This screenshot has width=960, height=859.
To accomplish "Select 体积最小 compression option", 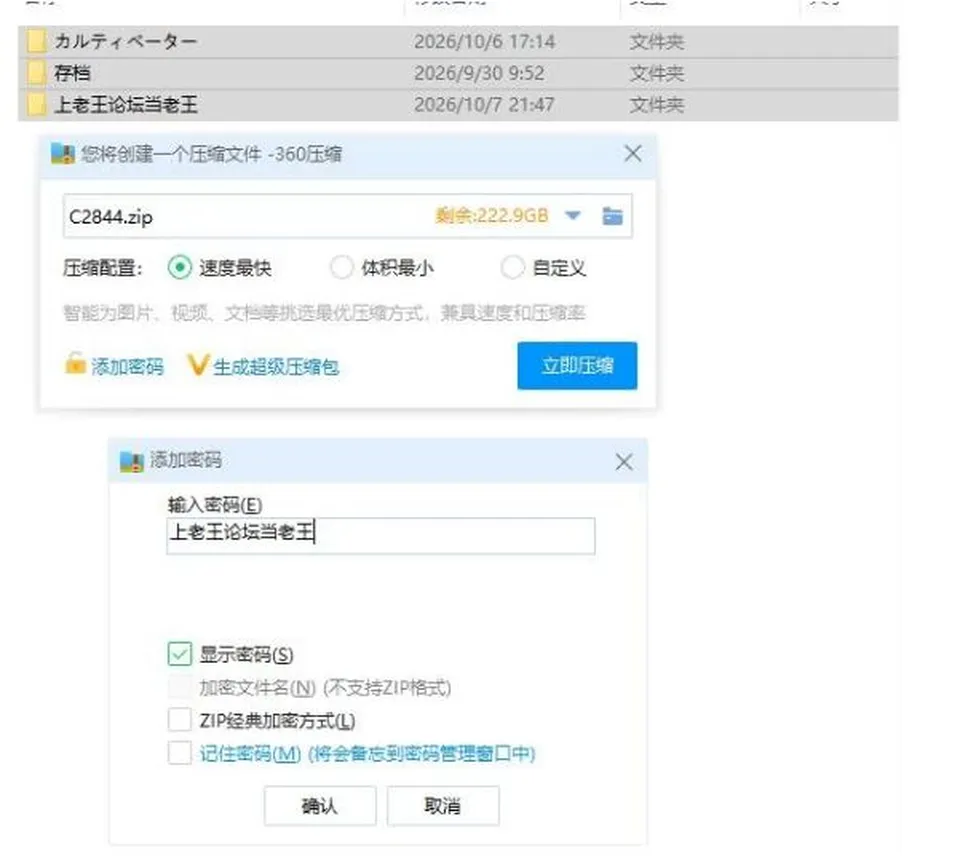I will [x=342, y=268].
